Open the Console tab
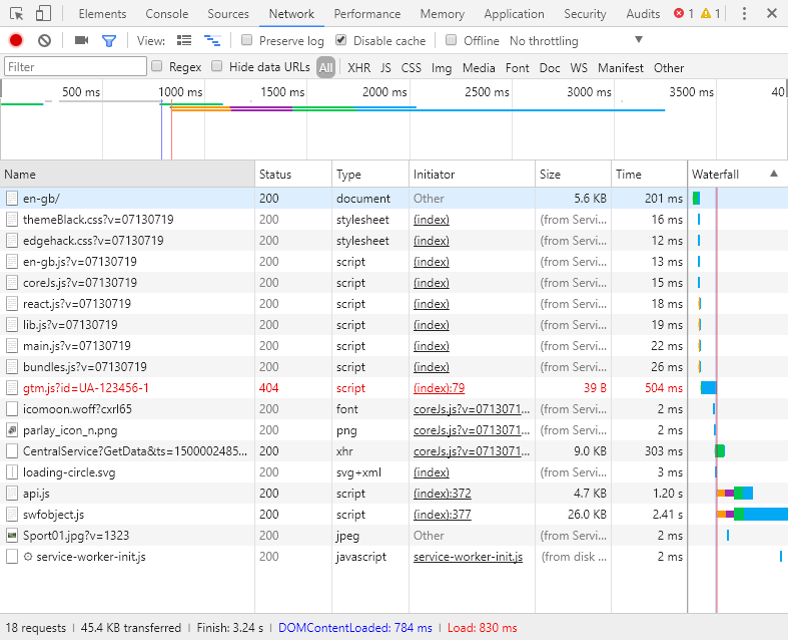Screen dimensions: 788x640 click(x=166, y=14)
